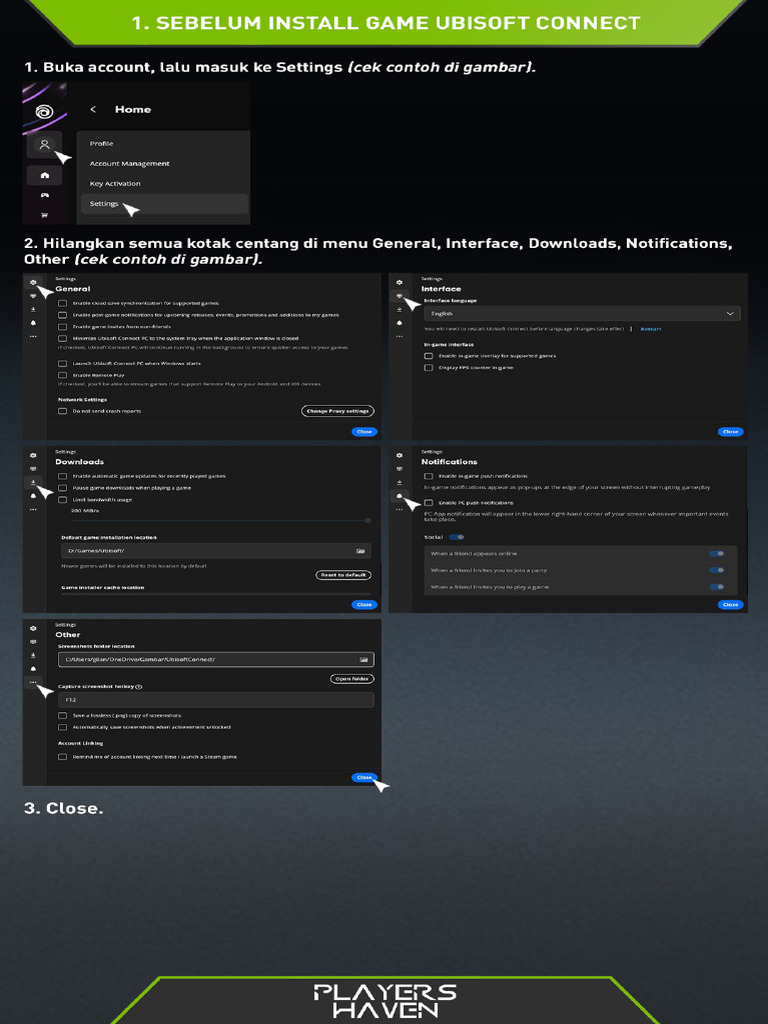Close the General settings panel
Image resolution: width=768 pixels, height=1024 pixels.
tap(364, 432)
